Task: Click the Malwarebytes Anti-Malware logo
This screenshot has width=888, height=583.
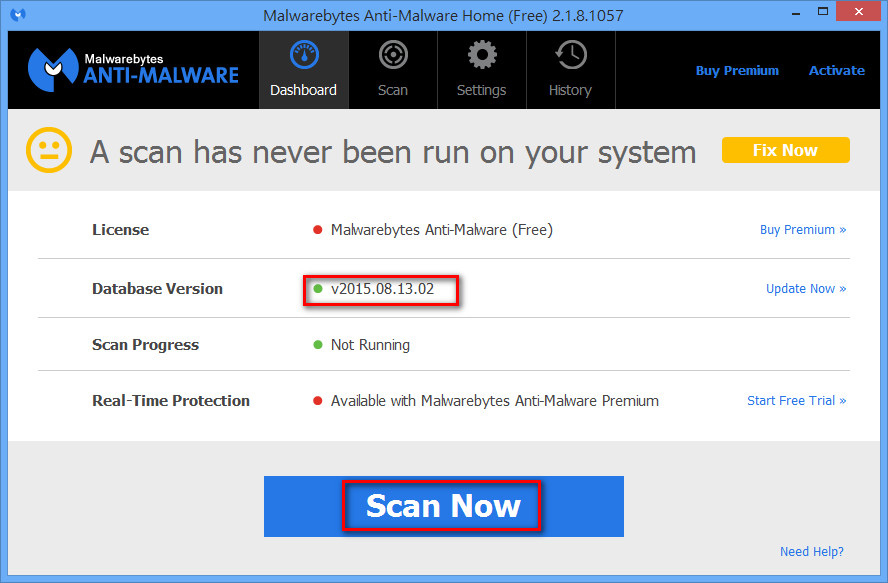Action: pyautogui.click(x=133, y=70)
